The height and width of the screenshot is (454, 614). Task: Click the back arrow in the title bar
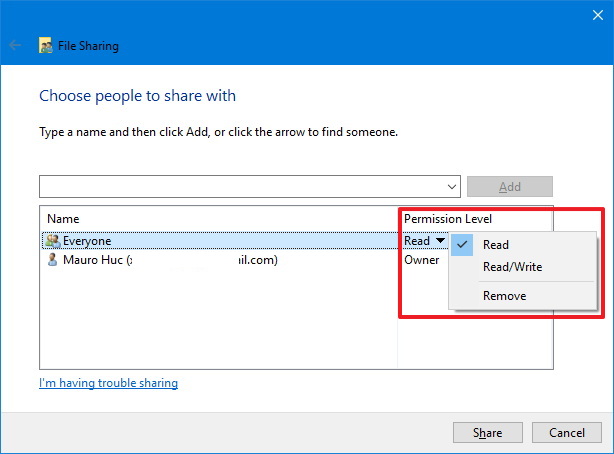tap(15, 46)
